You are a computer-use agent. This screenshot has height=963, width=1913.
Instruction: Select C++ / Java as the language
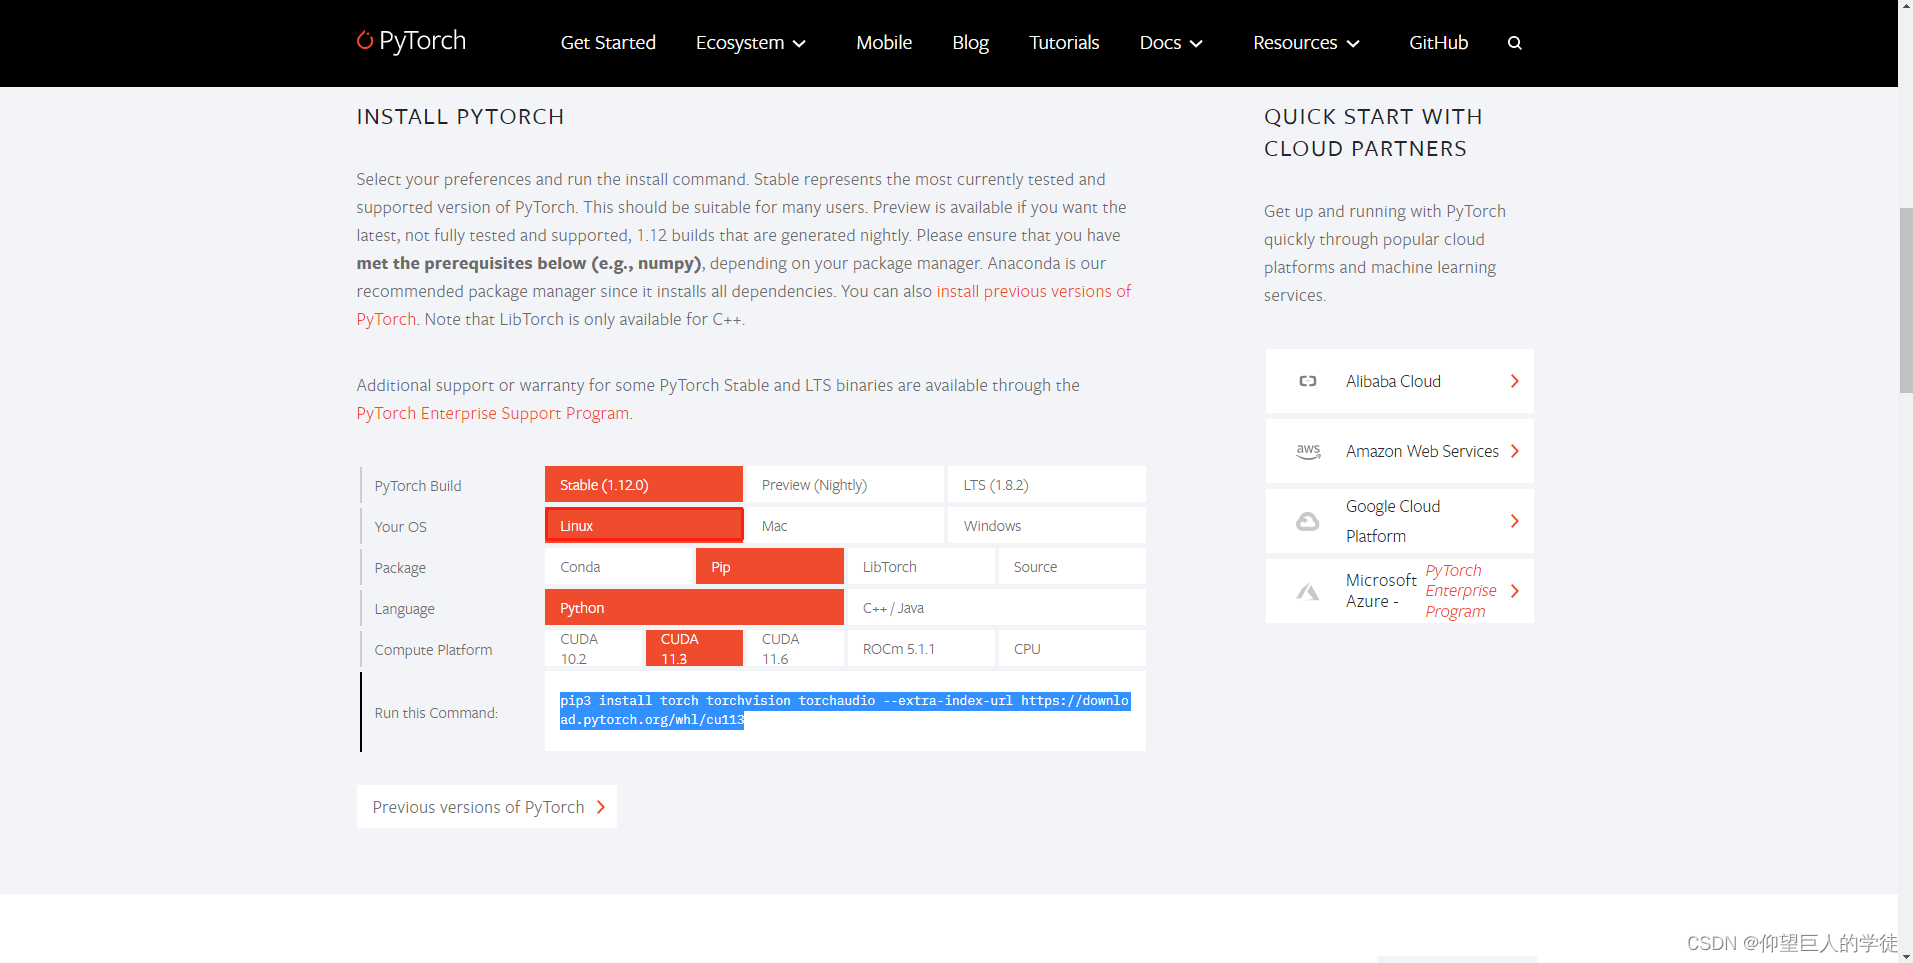coord(997,607)
